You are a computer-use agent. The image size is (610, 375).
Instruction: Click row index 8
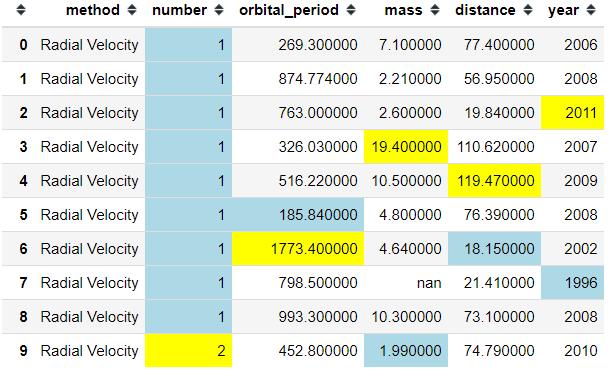tap(23, 317)
